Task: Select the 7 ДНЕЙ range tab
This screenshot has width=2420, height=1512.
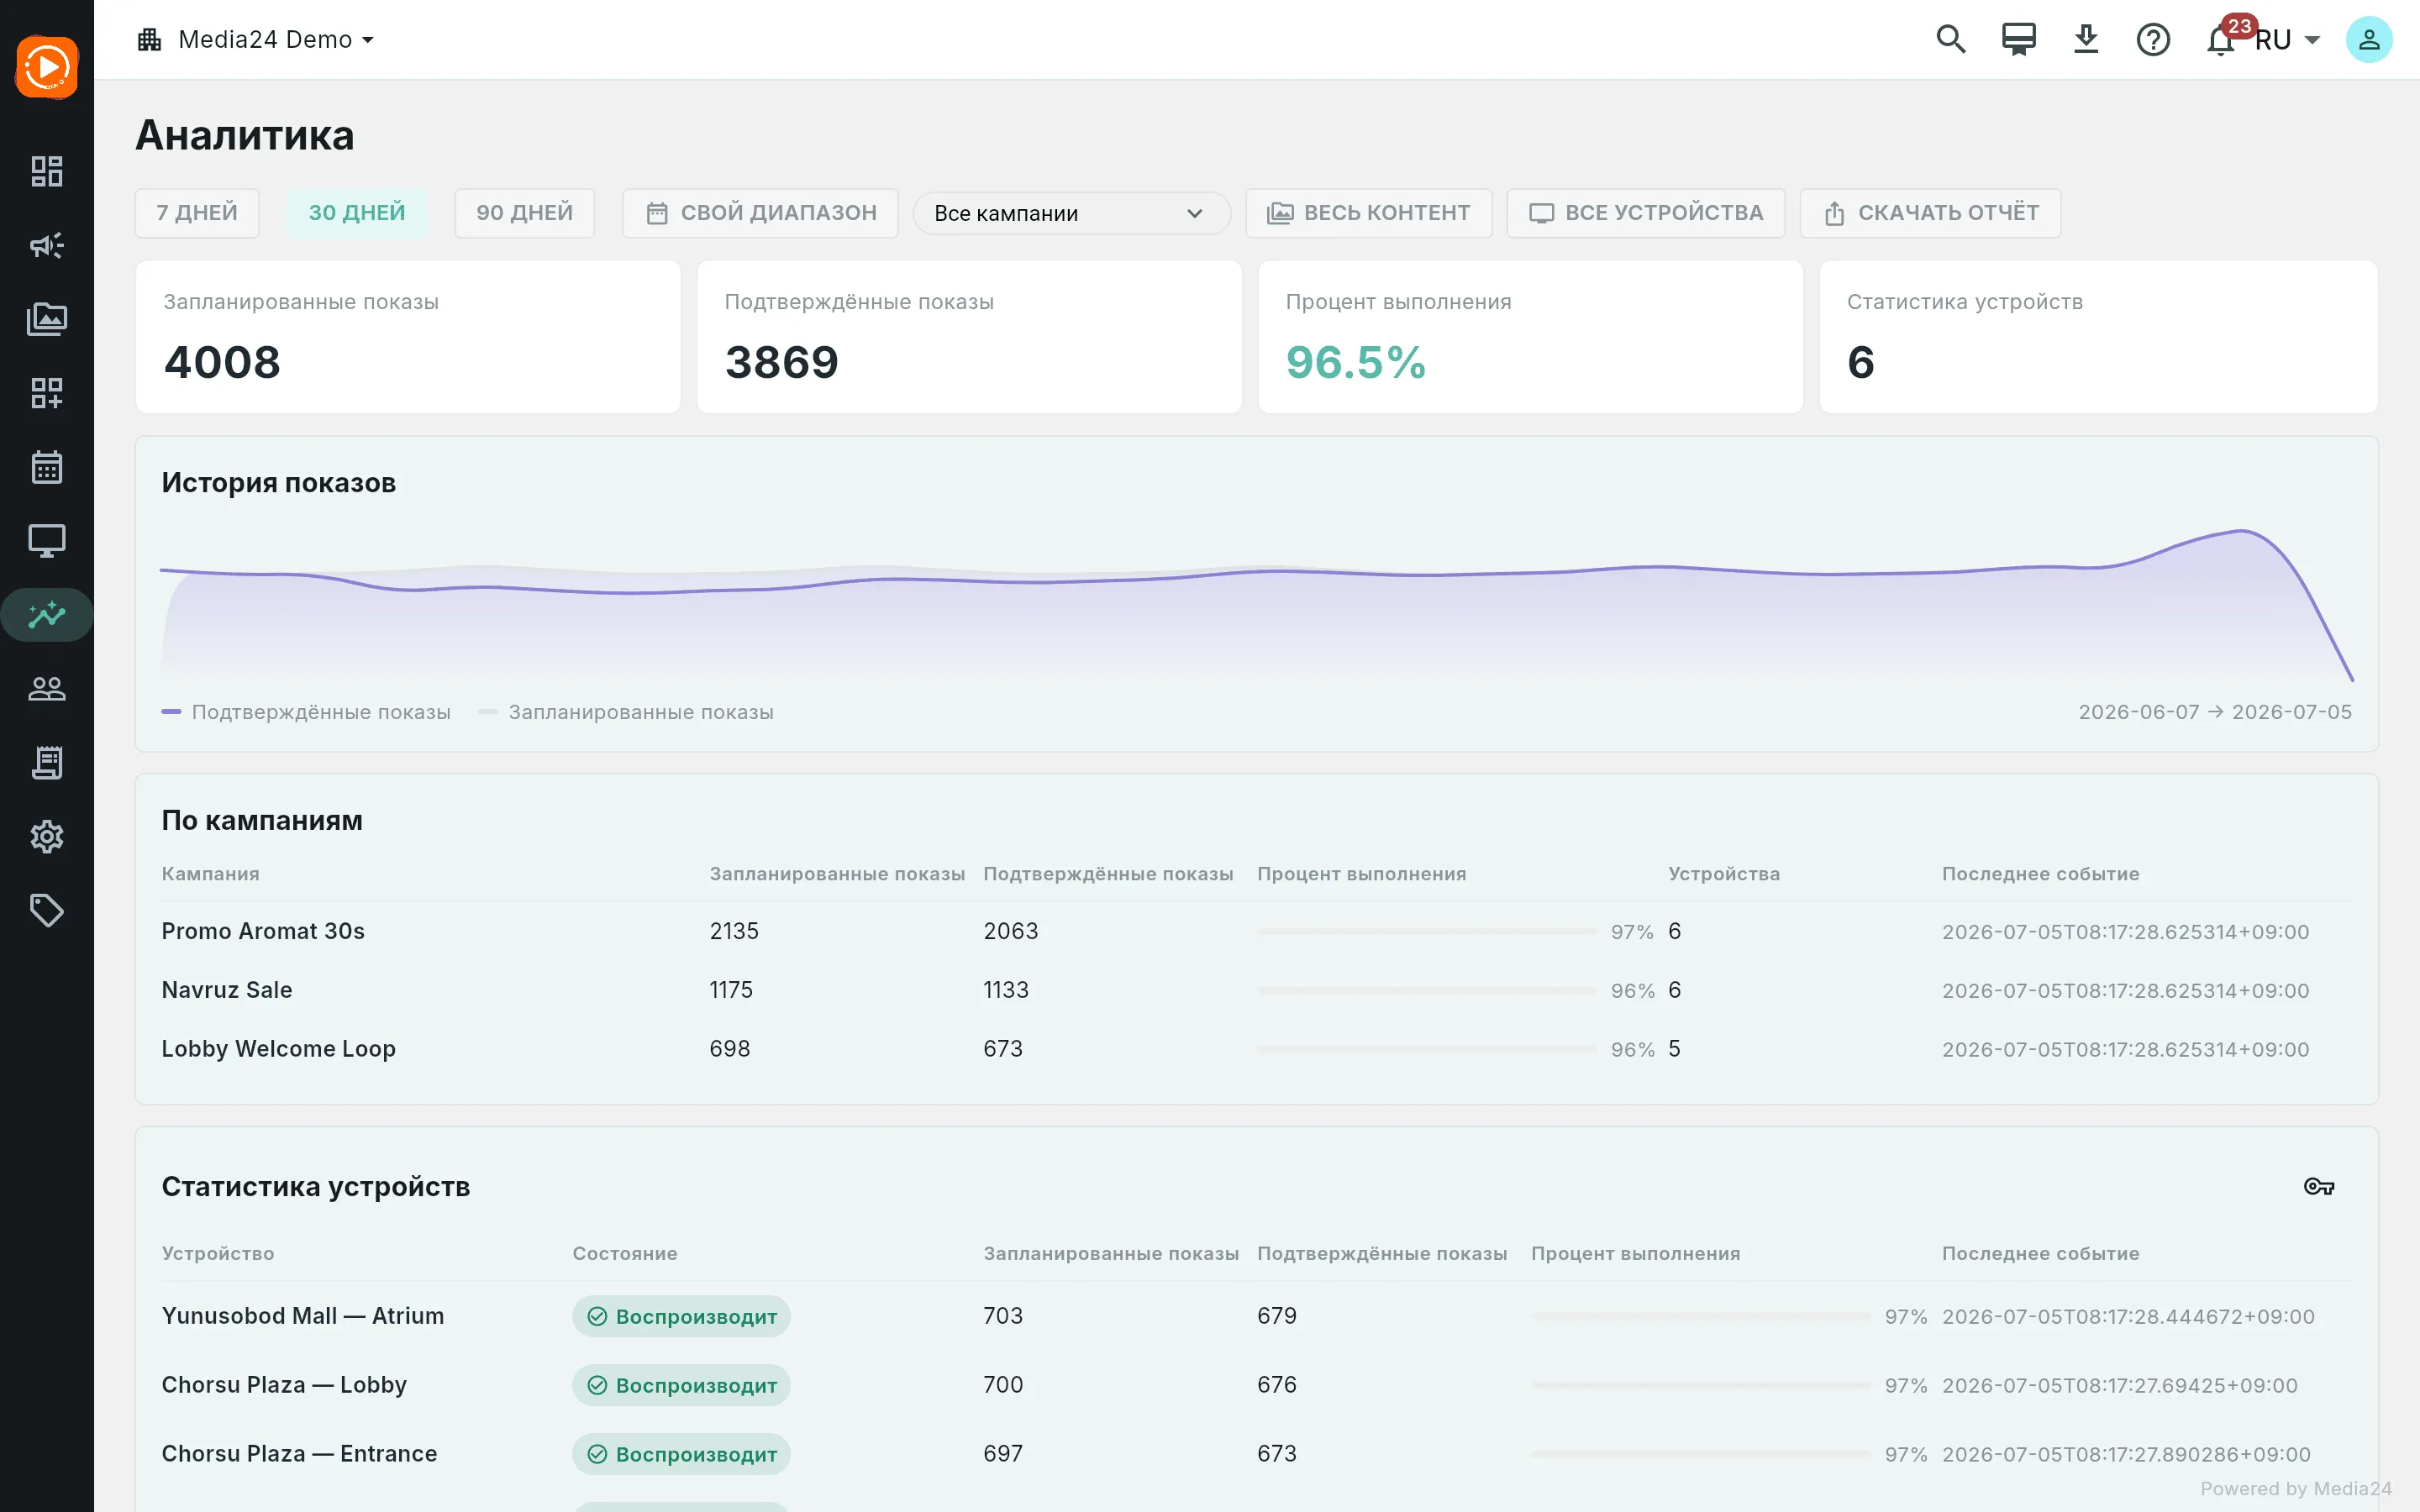Action: (x=197, y=213)
